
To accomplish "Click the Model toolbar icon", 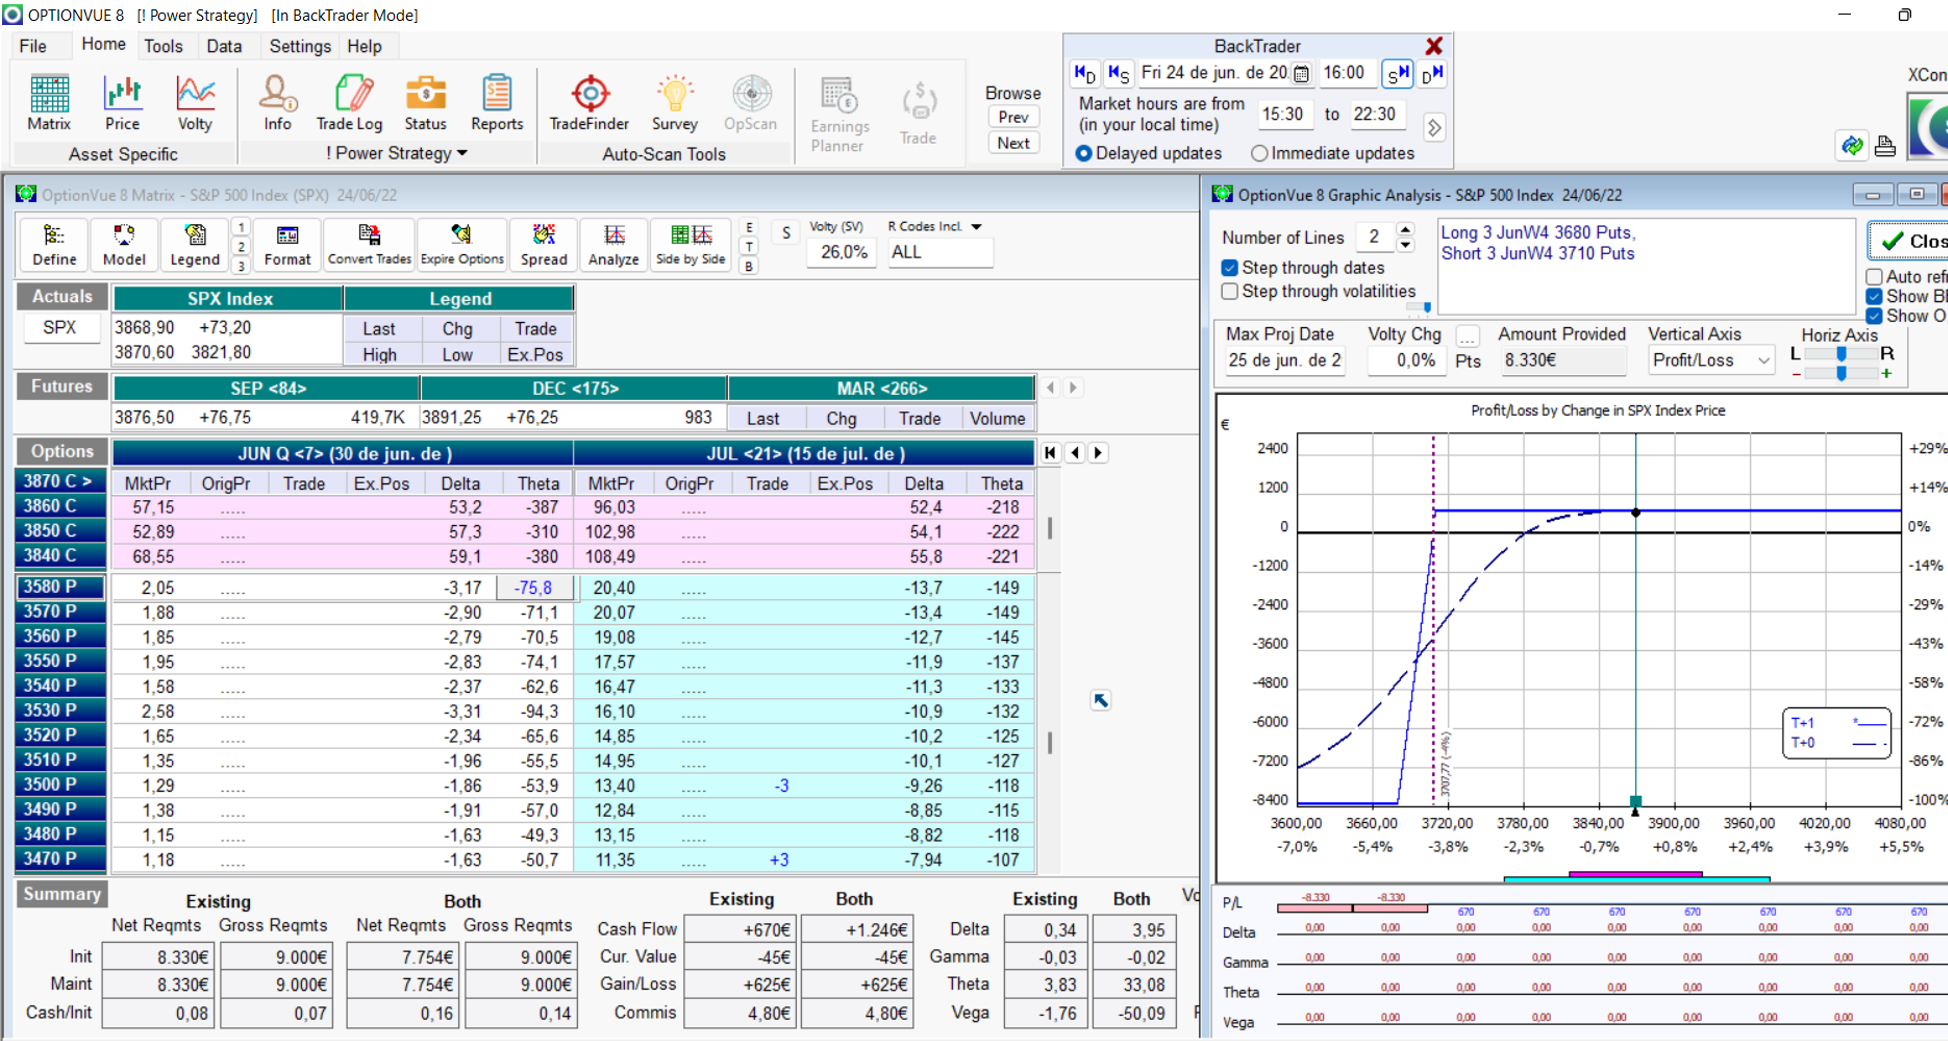I will click(x=124, y=245).
